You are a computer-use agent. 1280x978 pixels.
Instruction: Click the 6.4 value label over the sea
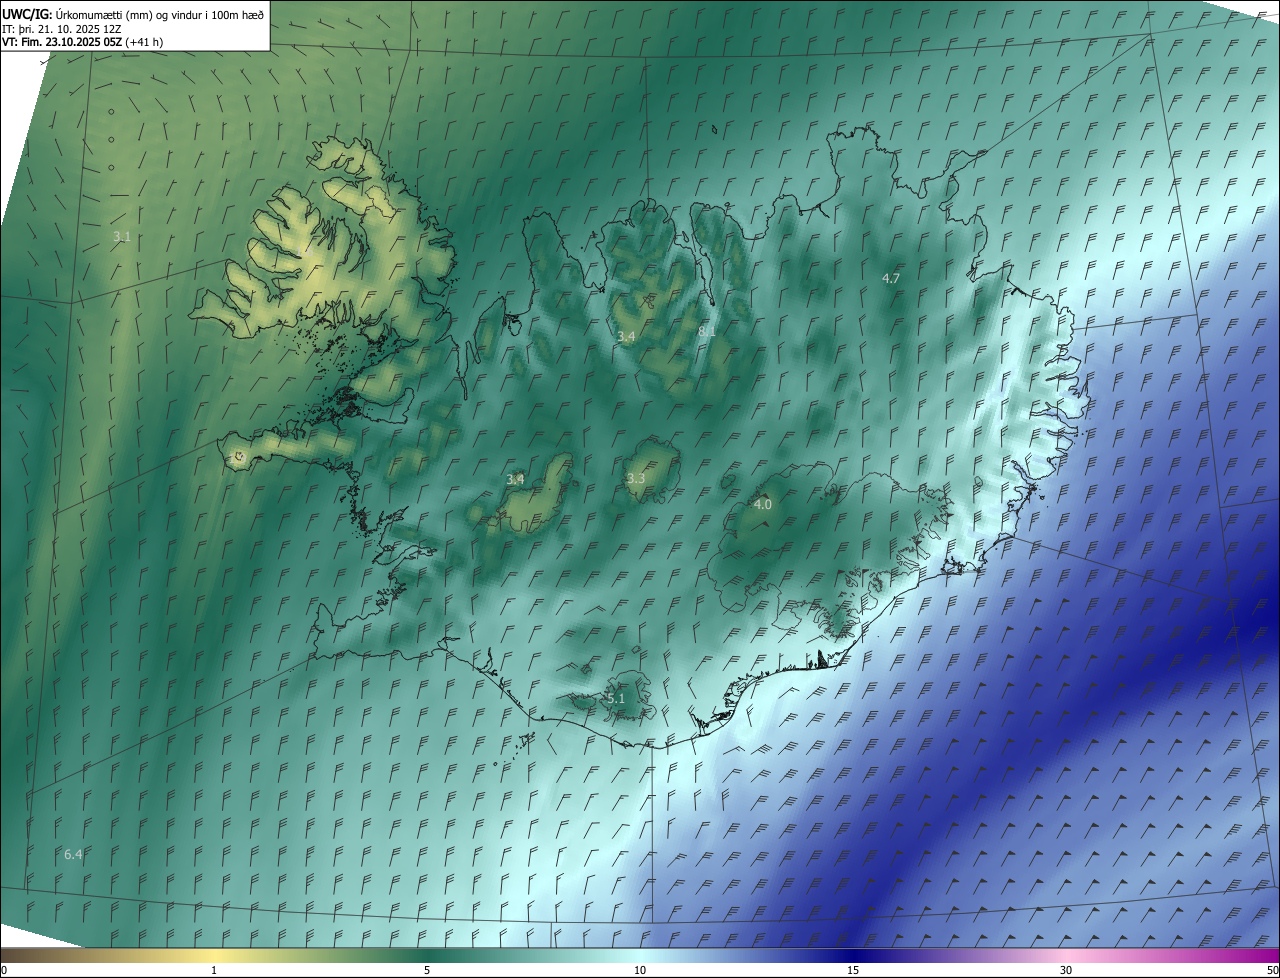pos(73,855)
